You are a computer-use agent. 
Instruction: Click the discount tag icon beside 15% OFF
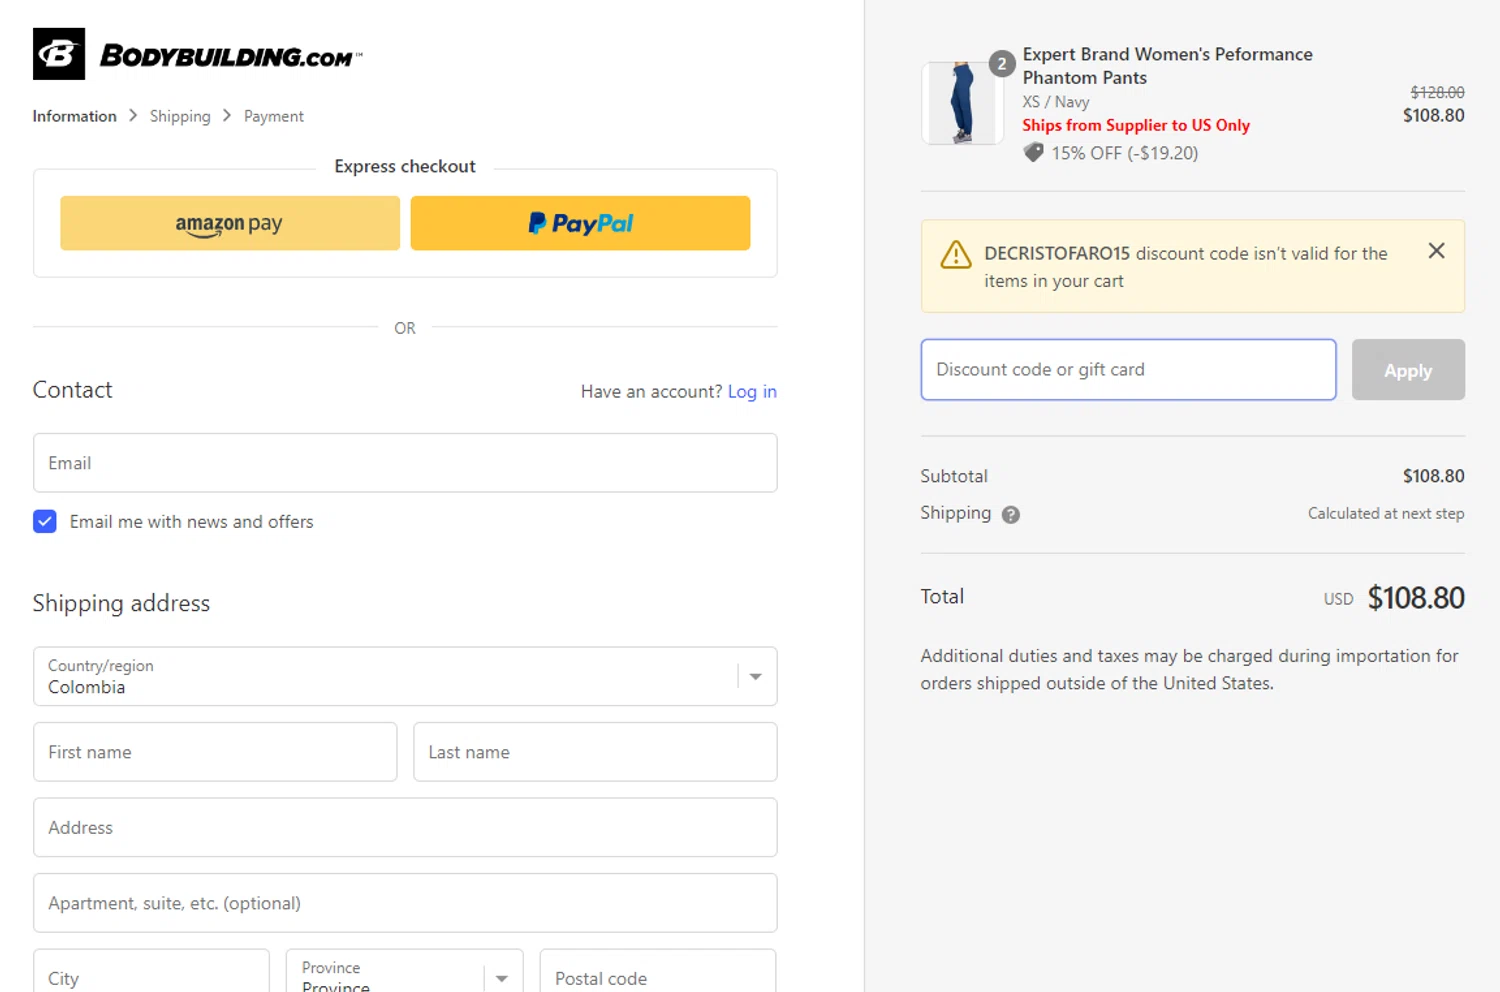click(1033, 152)
